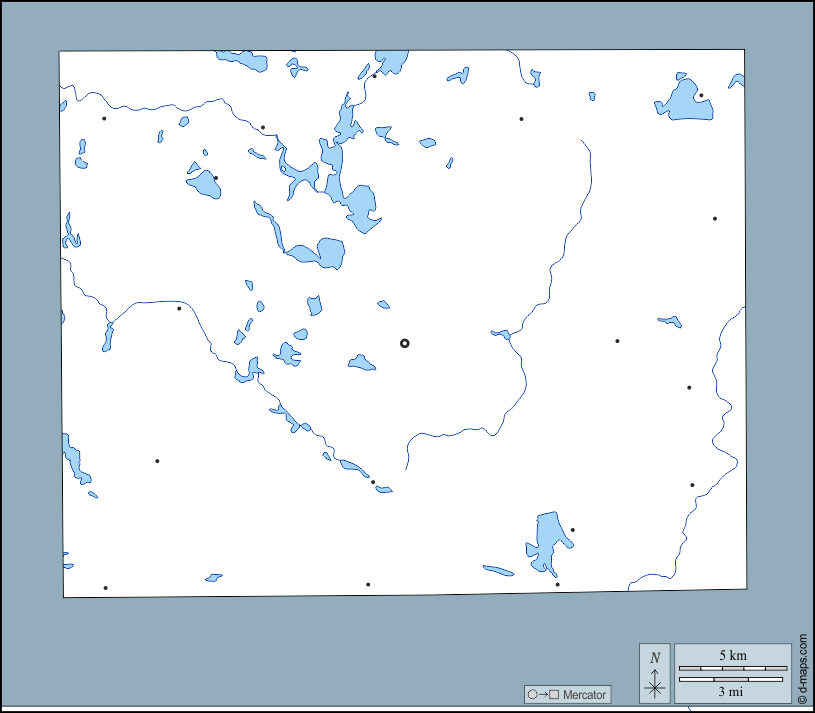This screenshot has width=815, height=713.
Task: Select the city dot inside the northeast corner lake
Action: [701, 96]
